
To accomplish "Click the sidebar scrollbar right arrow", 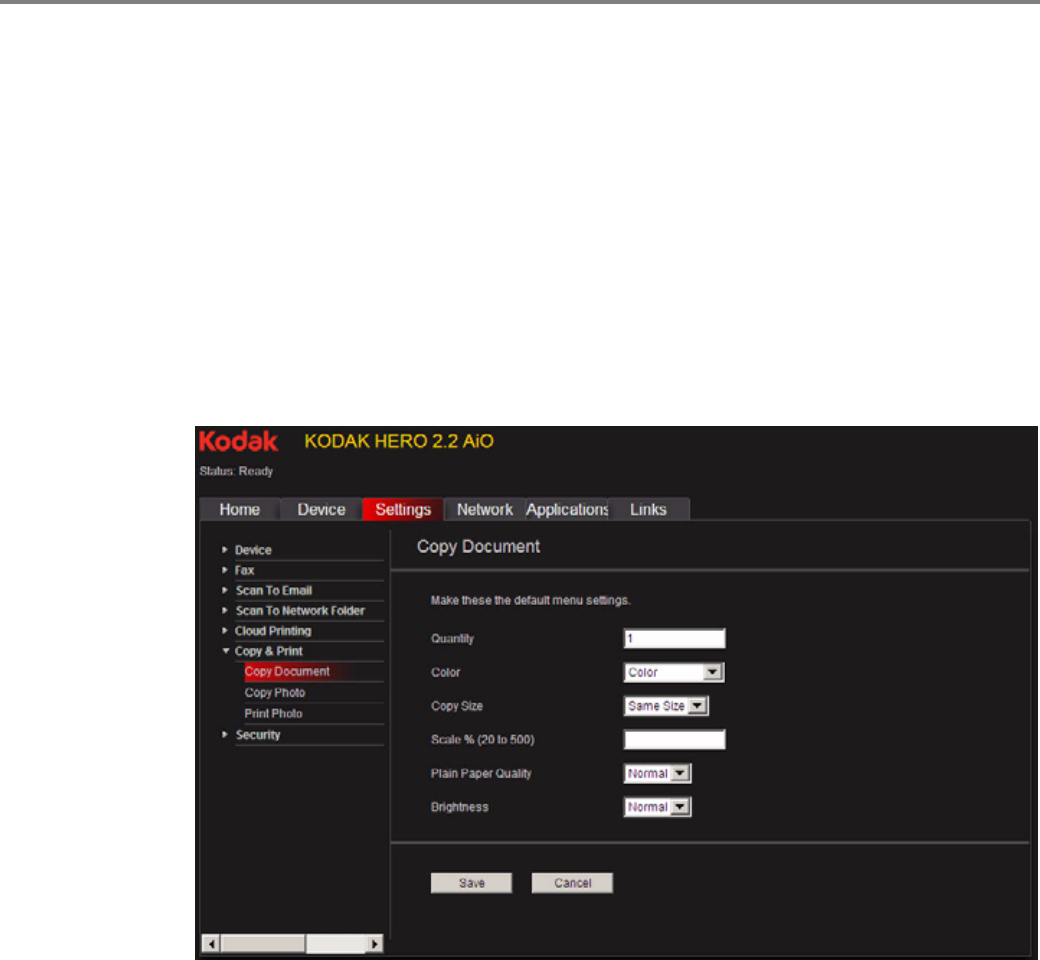I will pyautogui.click(x=375, y=943).
